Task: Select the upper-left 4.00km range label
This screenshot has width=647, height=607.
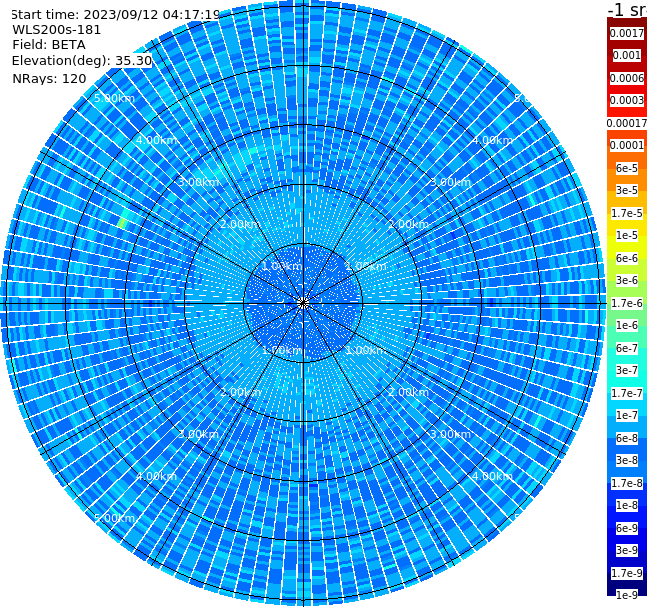Action: (156, 140)
